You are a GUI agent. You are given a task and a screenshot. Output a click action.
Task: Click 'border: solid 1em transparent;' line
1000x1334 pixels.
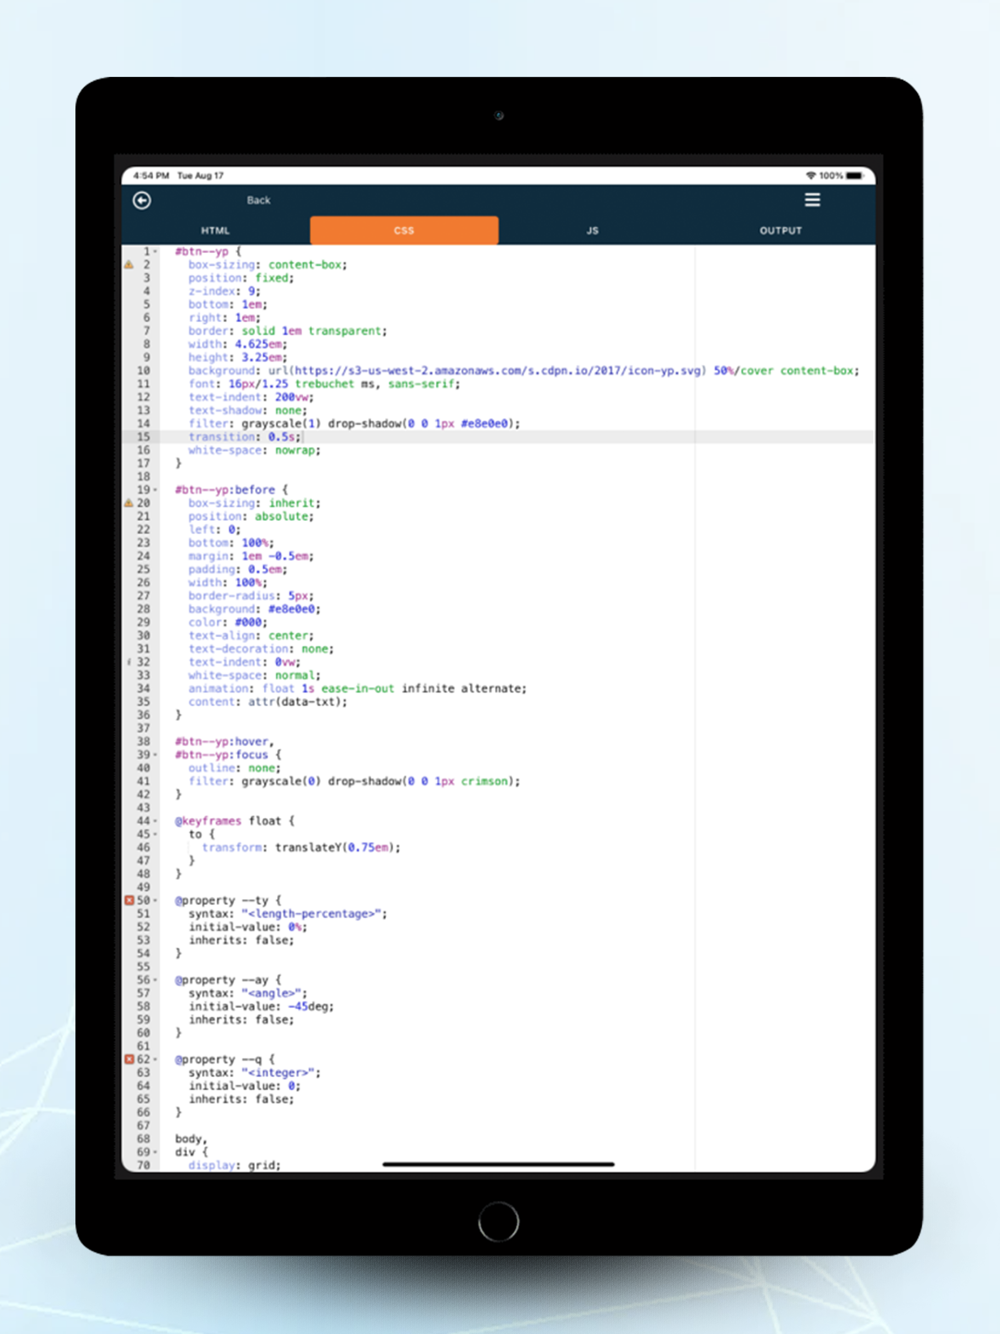coord(288,331)
